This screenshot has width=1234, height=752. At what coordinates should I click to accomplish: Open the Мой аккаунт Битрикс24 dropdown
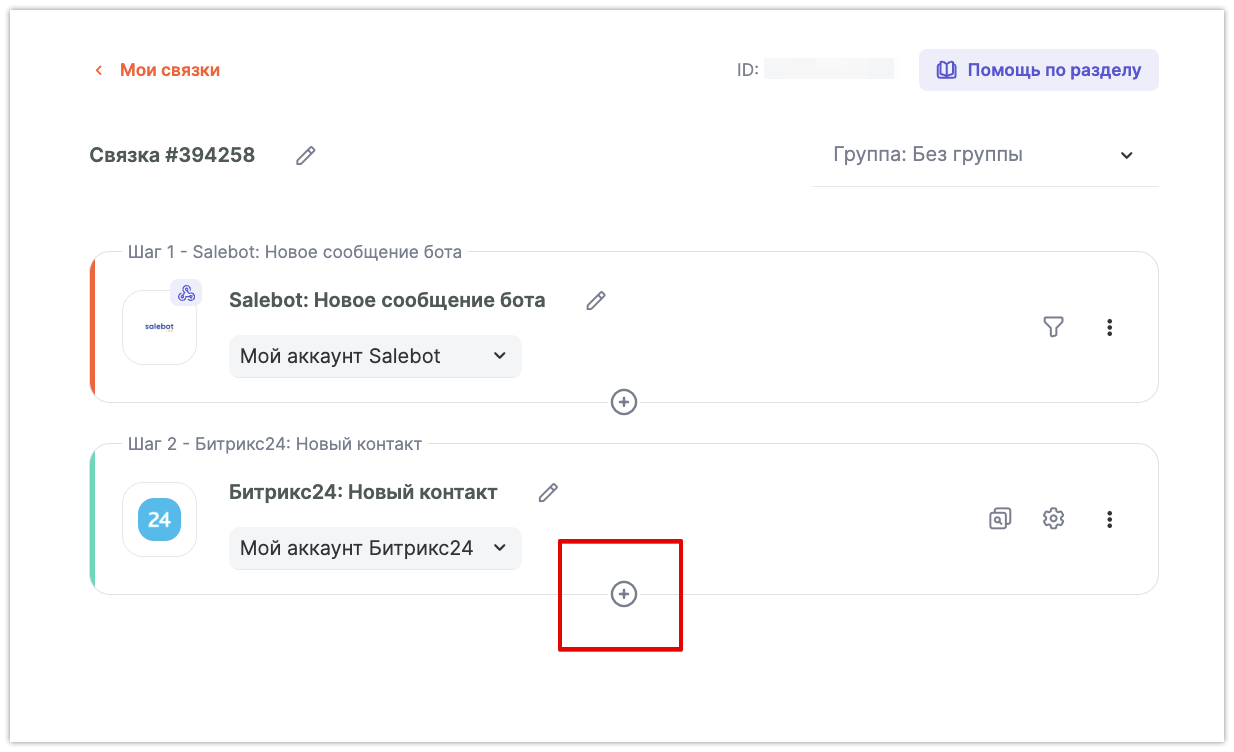tap(375, 548)
